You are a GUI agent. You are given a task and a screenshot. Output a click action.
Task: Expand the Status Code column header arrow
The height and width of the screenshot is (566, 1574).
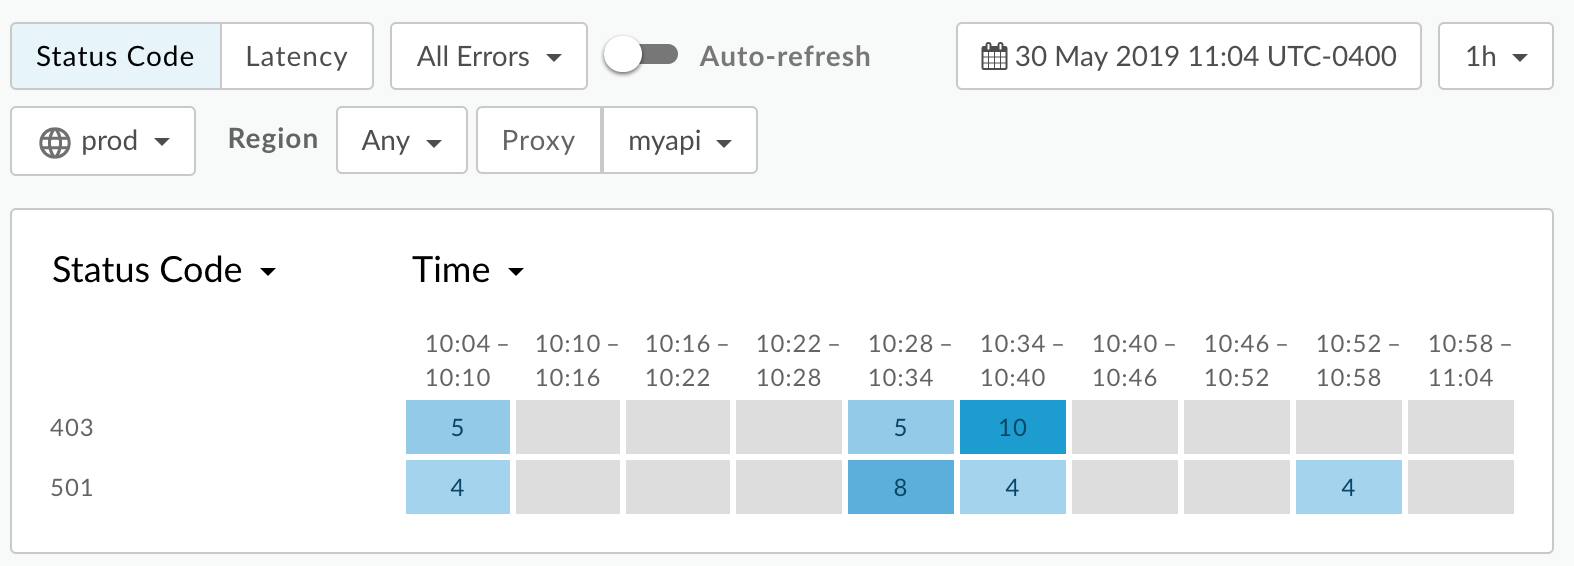(x=268, y=271)
